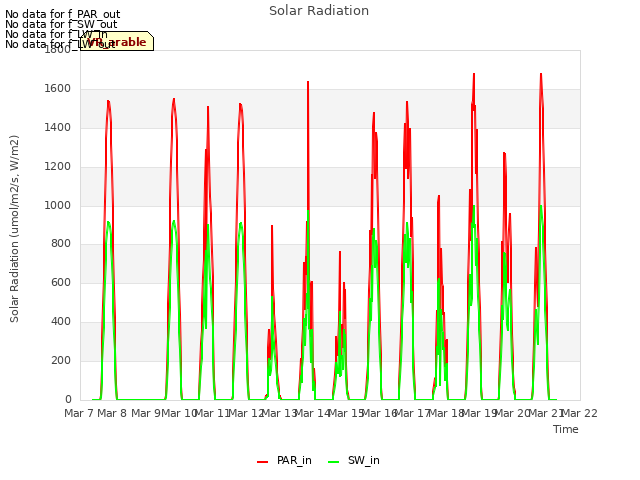
Task: Click the PAR_in spike peak on Mar 13
Action: [x=308, y=82]
